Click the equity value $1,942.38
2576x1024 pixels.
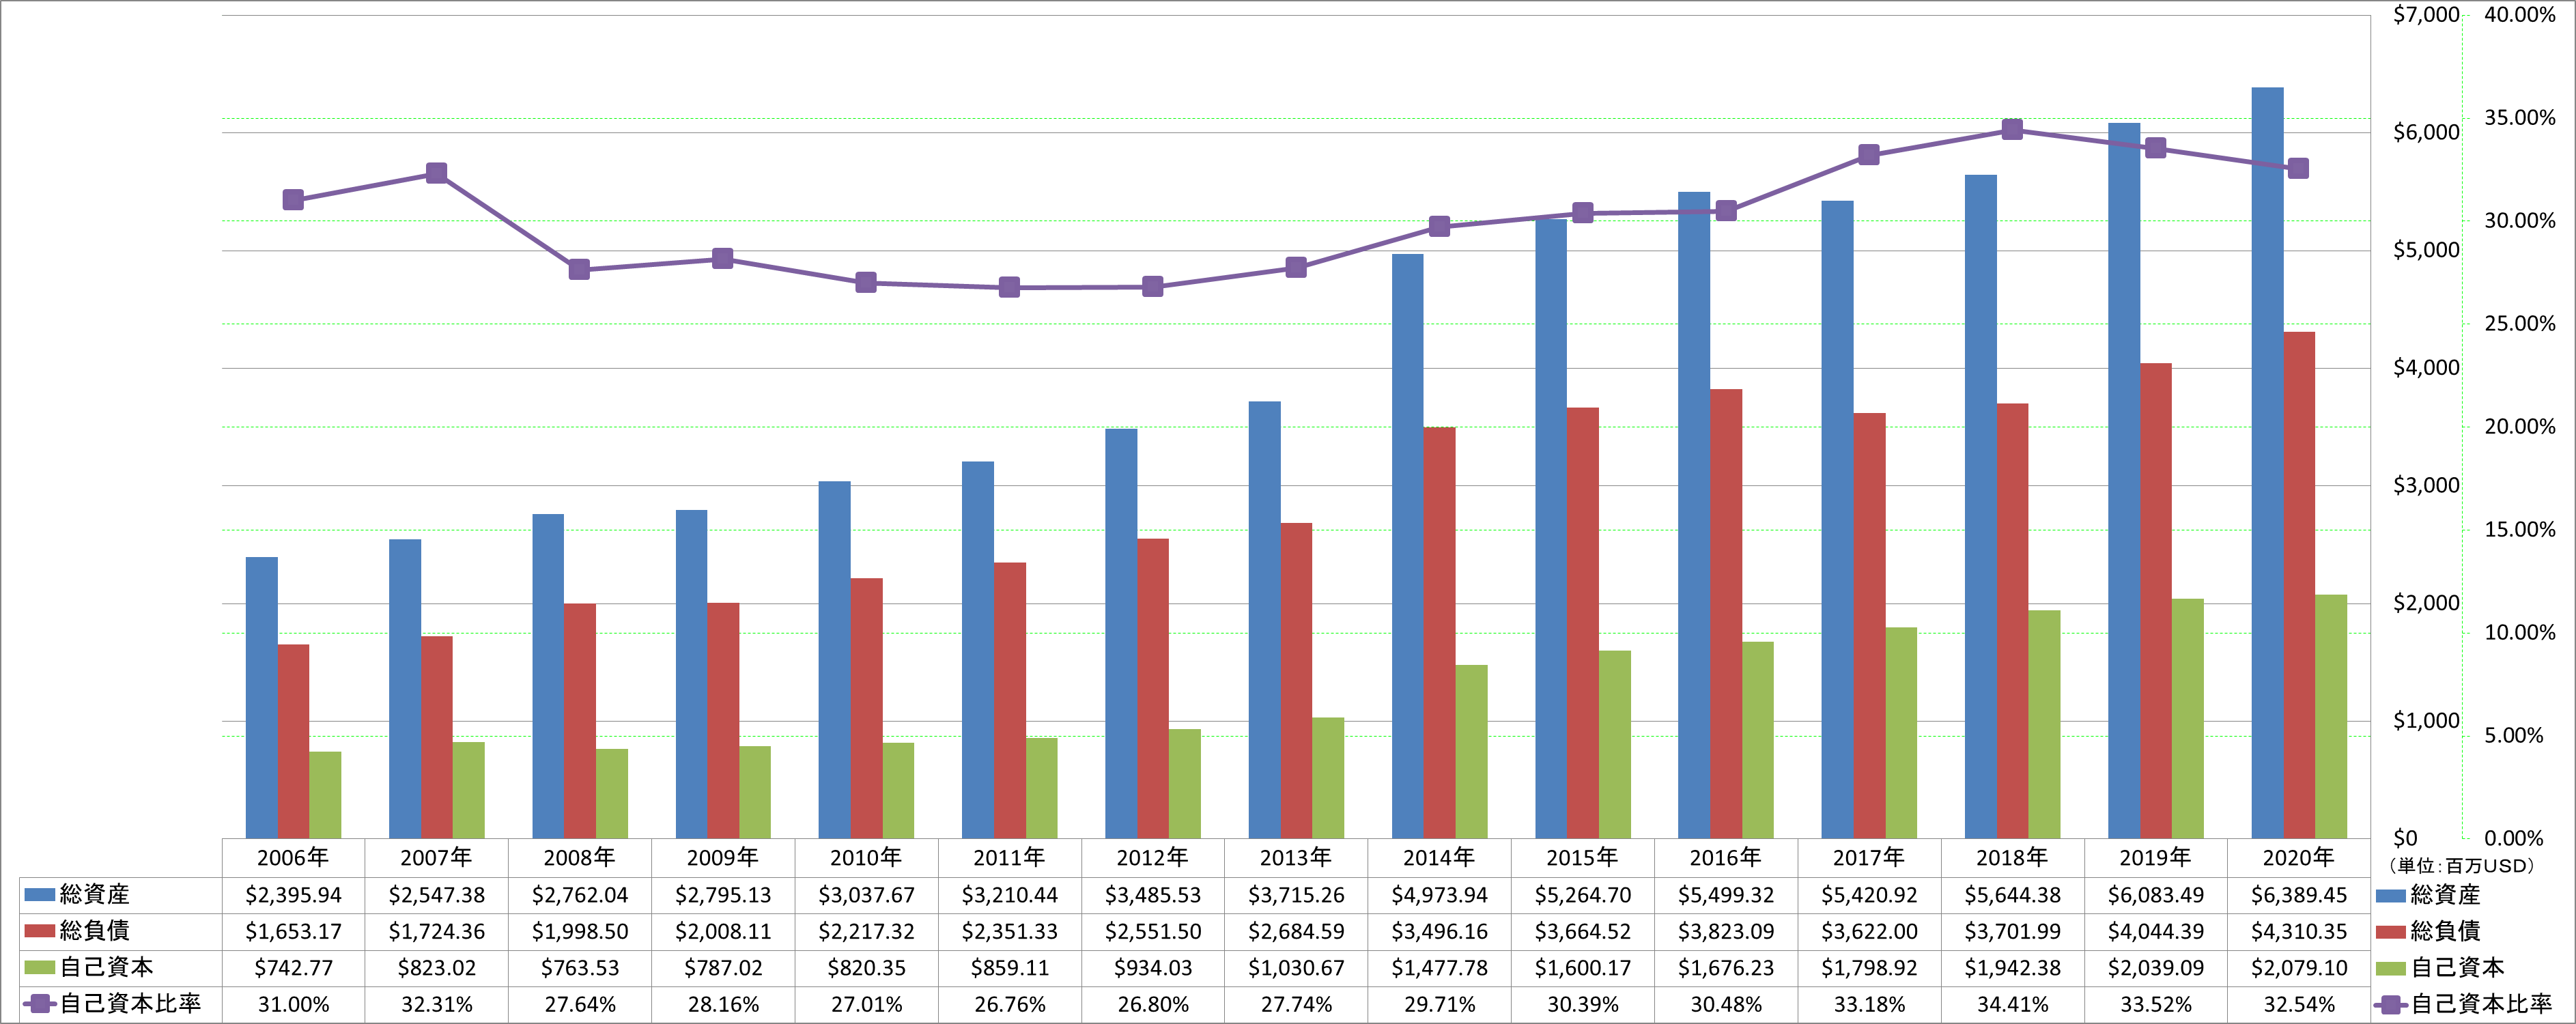(x=2013, y=968)
